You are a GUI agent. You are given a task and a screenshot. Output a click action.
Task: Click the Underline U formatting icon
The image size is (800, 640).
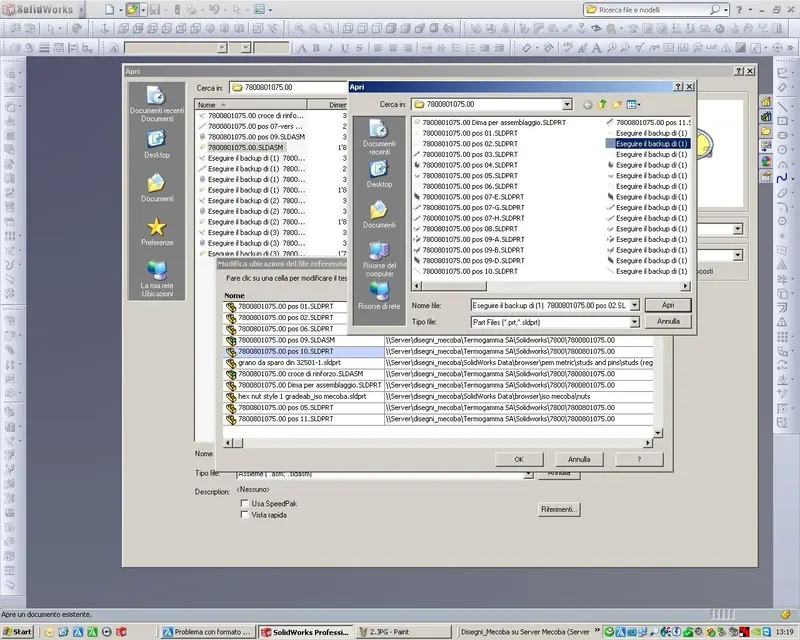(345, 48)
